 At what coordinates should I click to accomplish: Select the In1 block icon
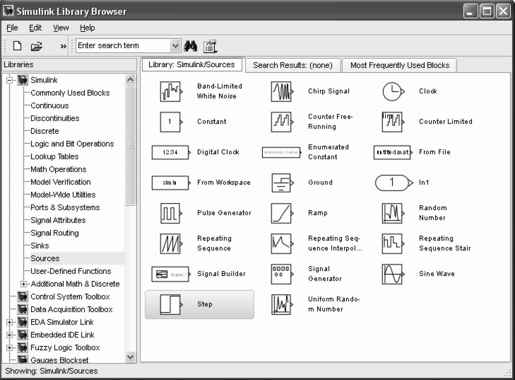pyautogui.click(x=394, y=183)
